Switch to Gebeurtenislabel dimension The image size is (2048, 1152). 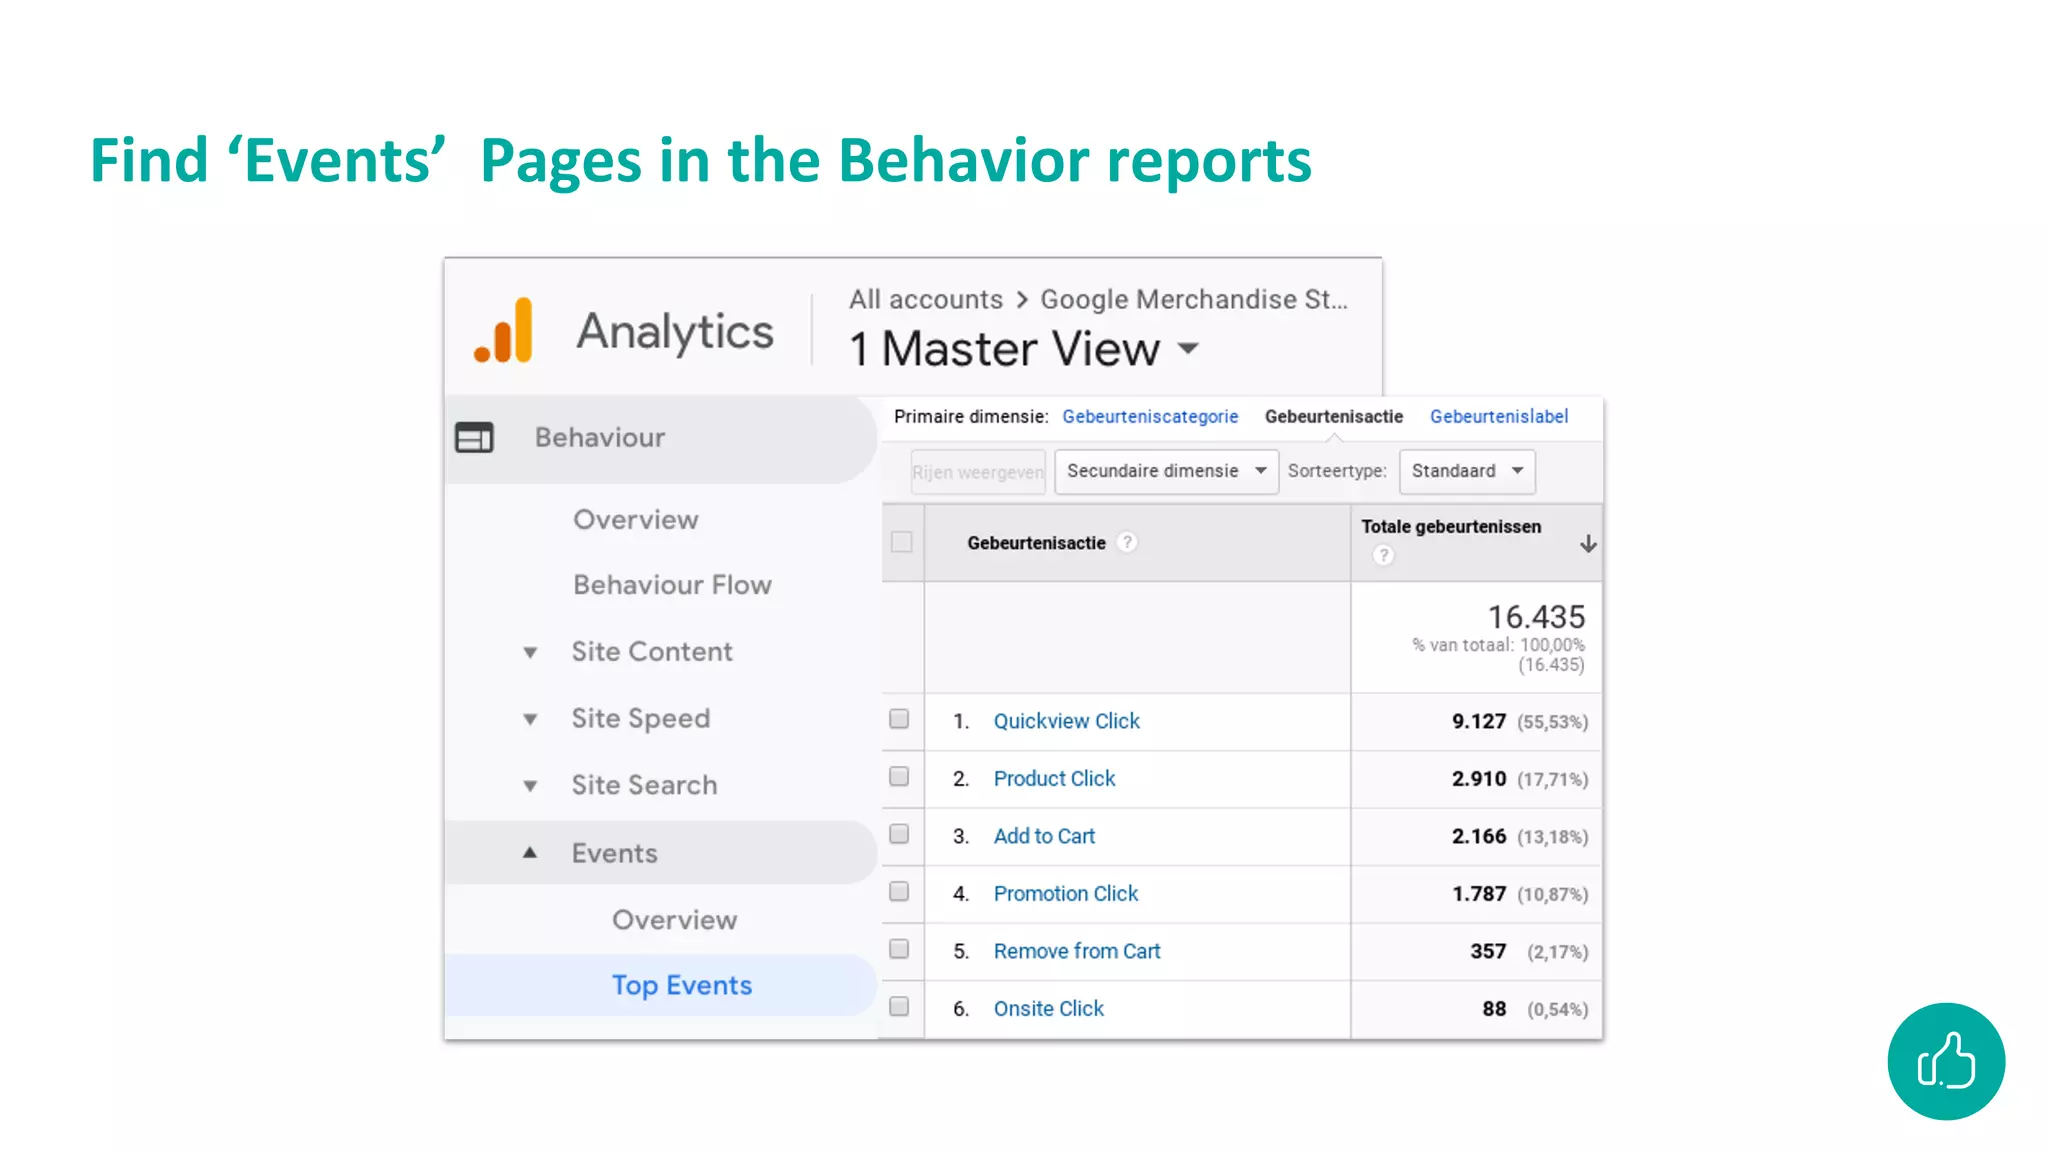click(1499, 417)
